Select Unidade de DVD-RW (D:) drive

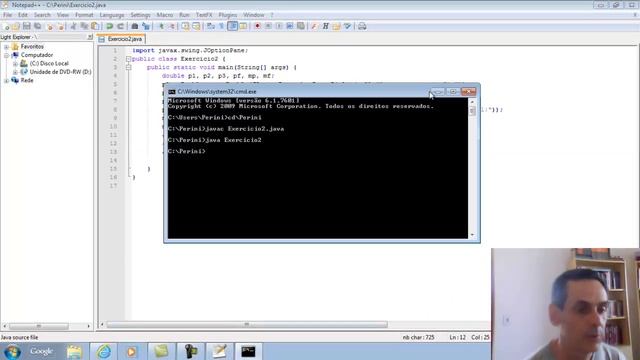pos(60,72)
